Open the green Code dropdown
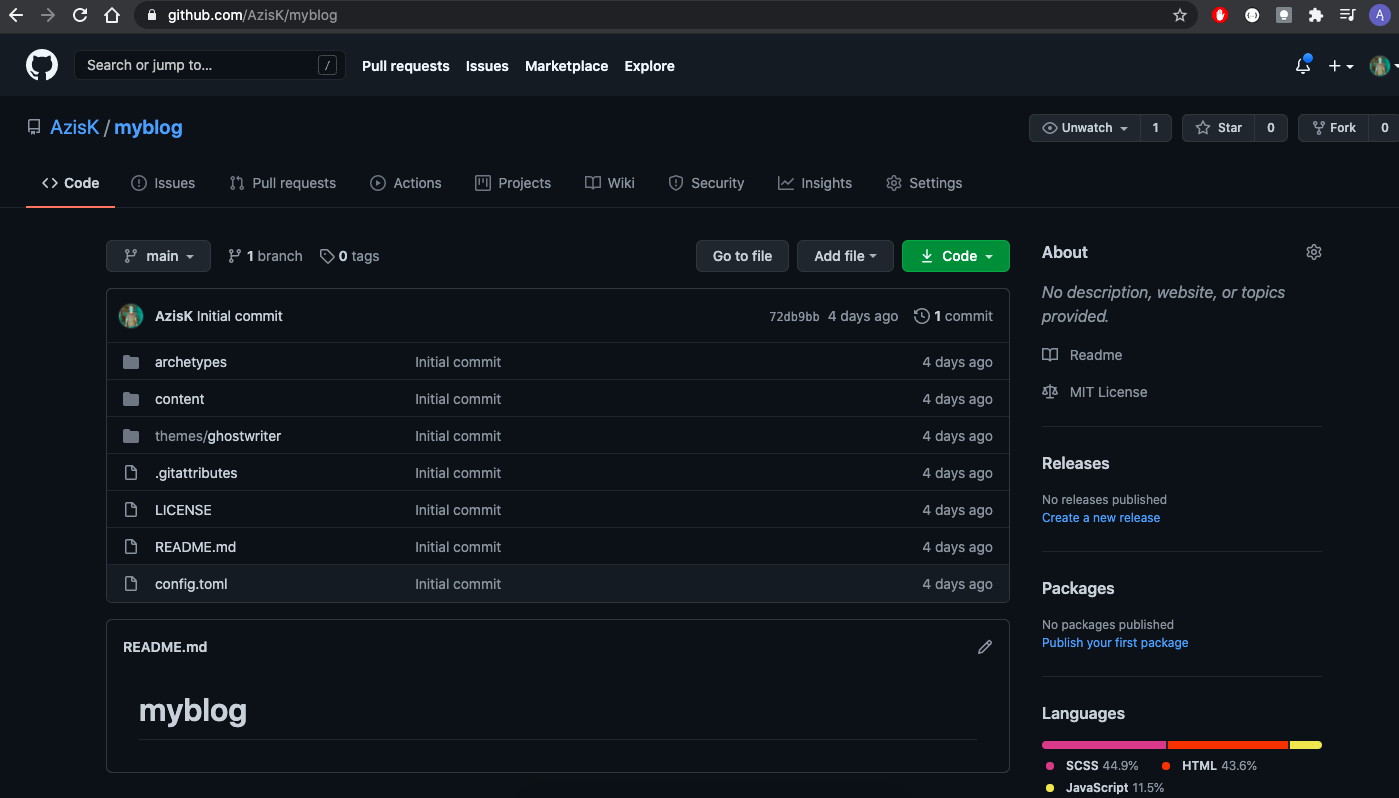This screenshot has height=798, width=1399. [956, 256]
